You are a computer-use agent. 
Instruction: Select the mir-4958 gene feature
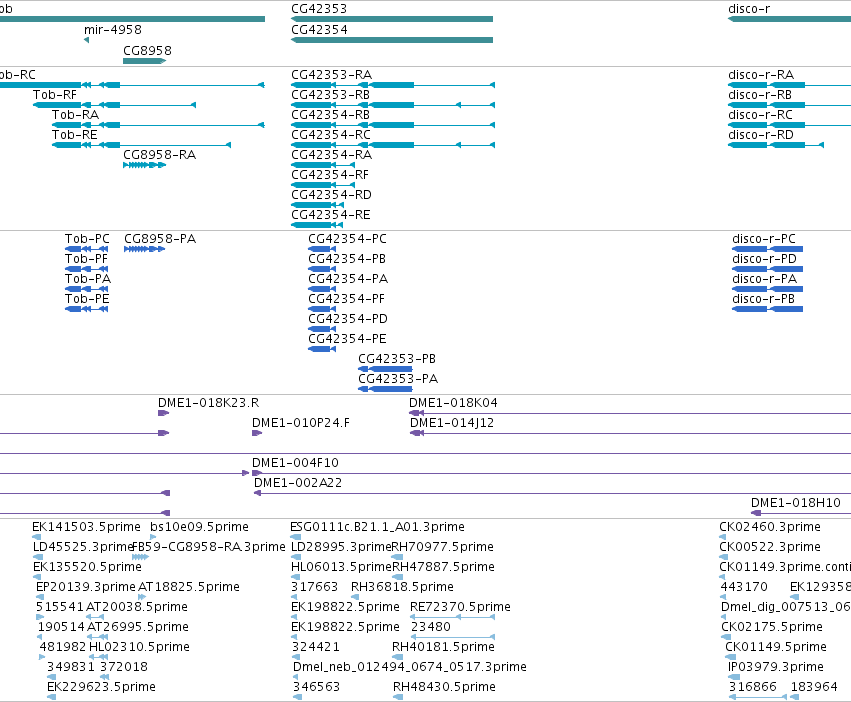tap(86, 40)
